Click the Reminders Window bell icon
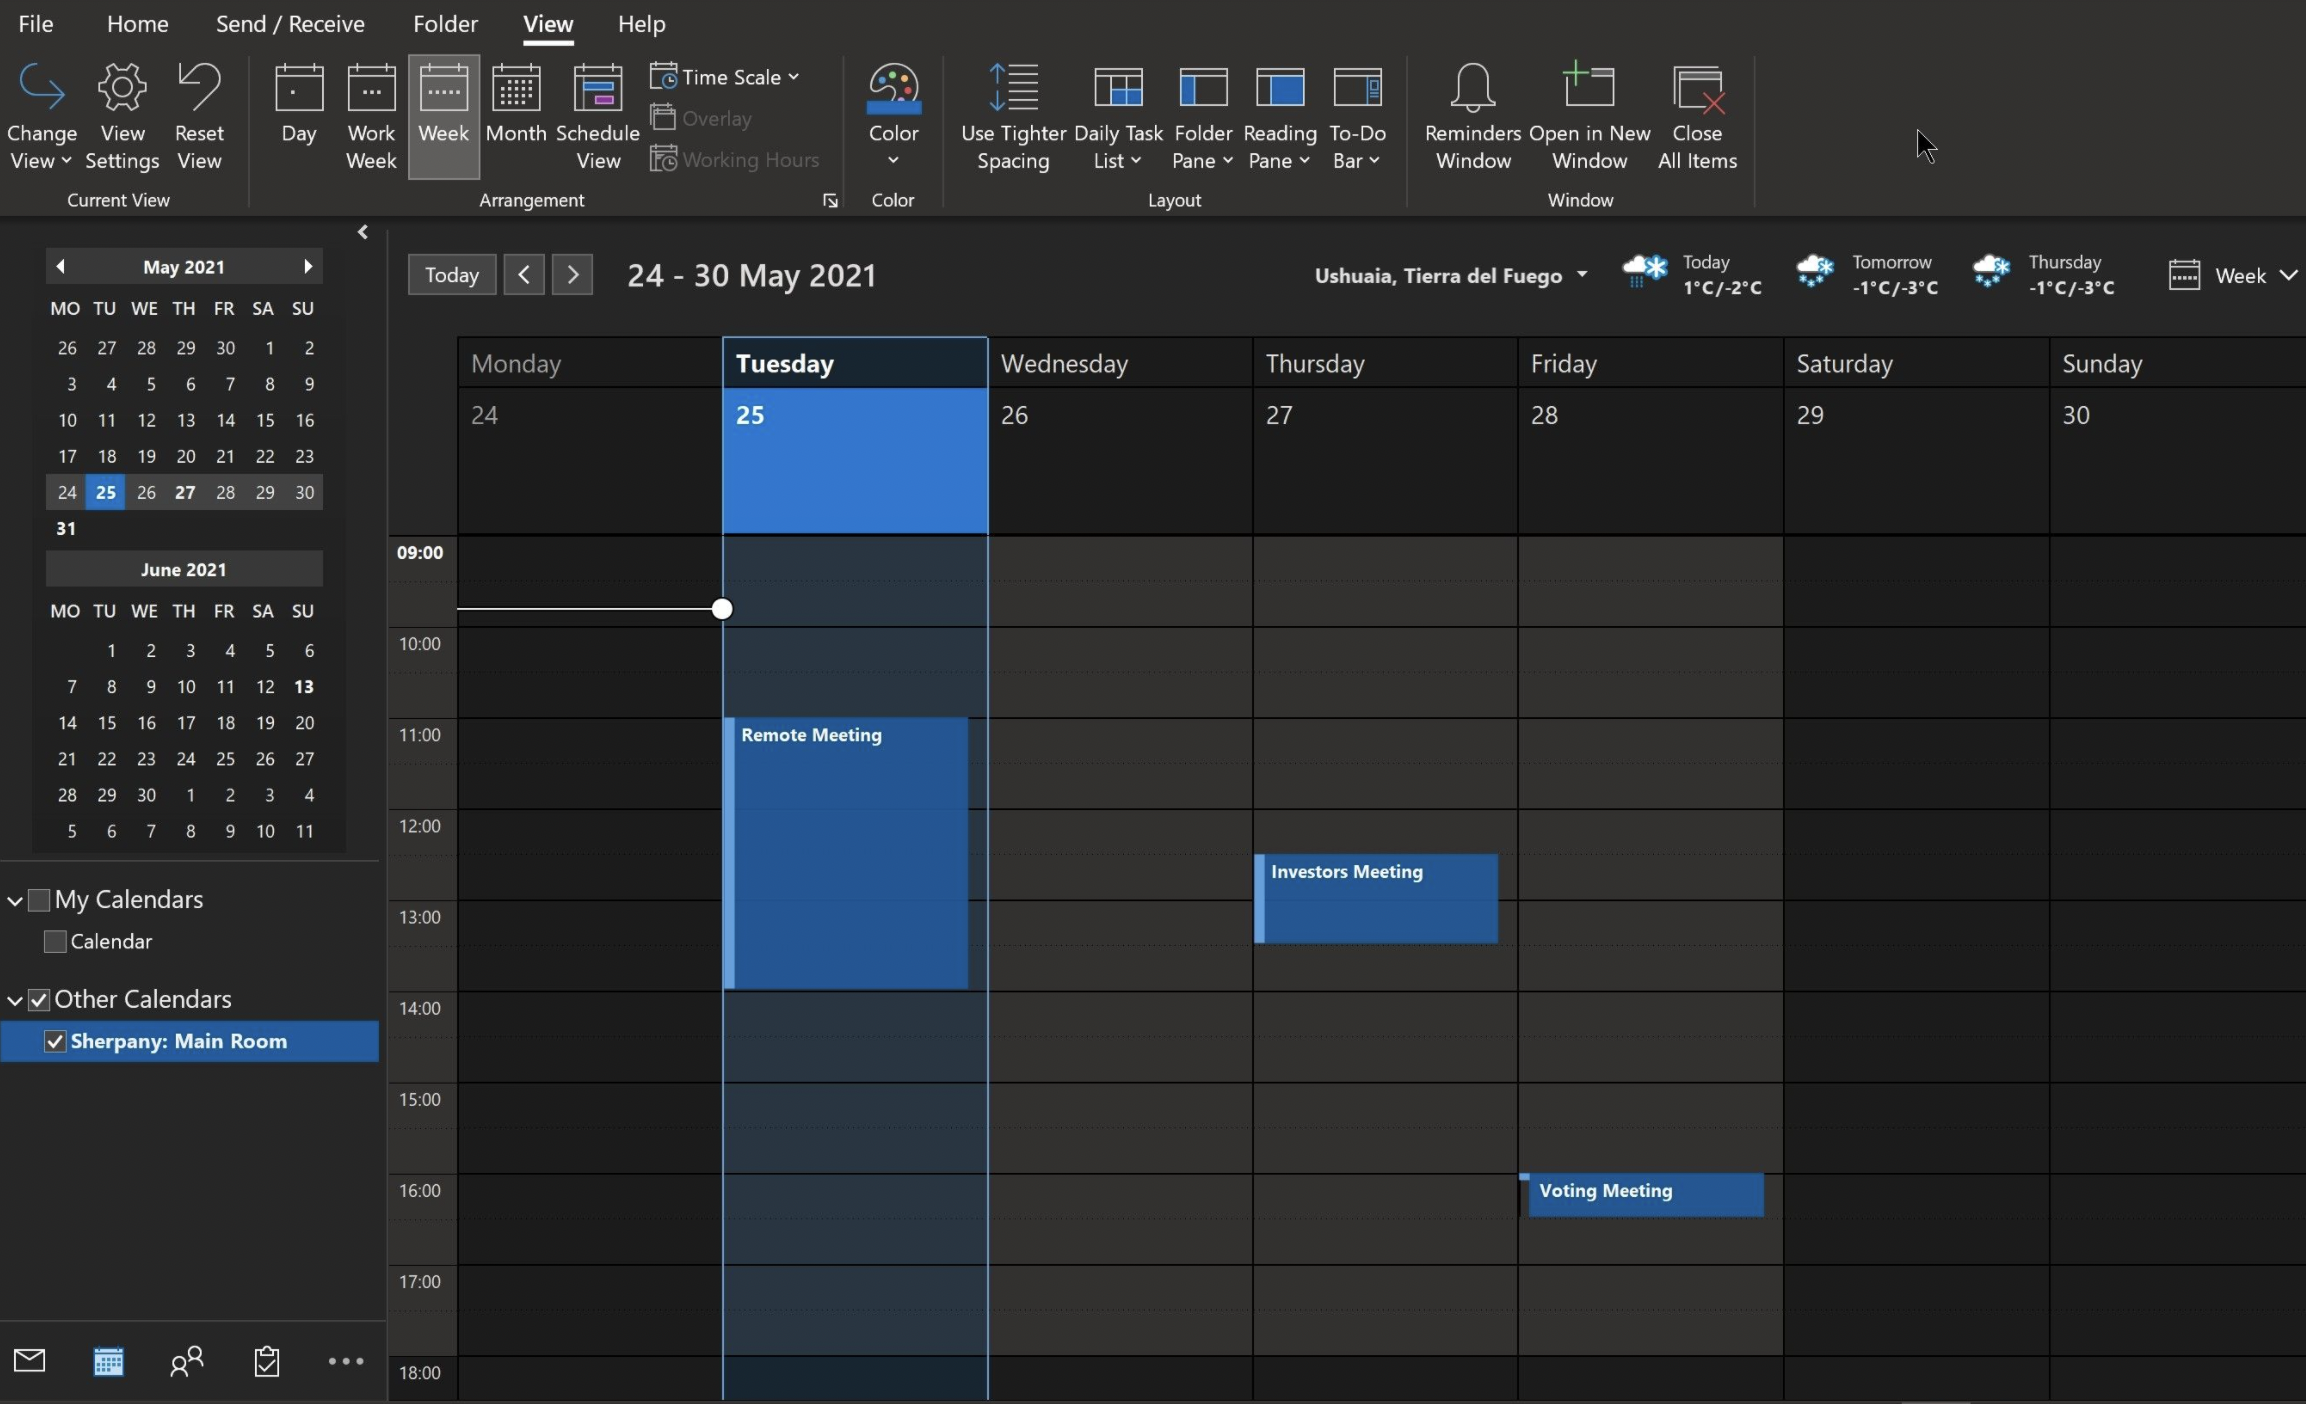 click(1472, 88)
